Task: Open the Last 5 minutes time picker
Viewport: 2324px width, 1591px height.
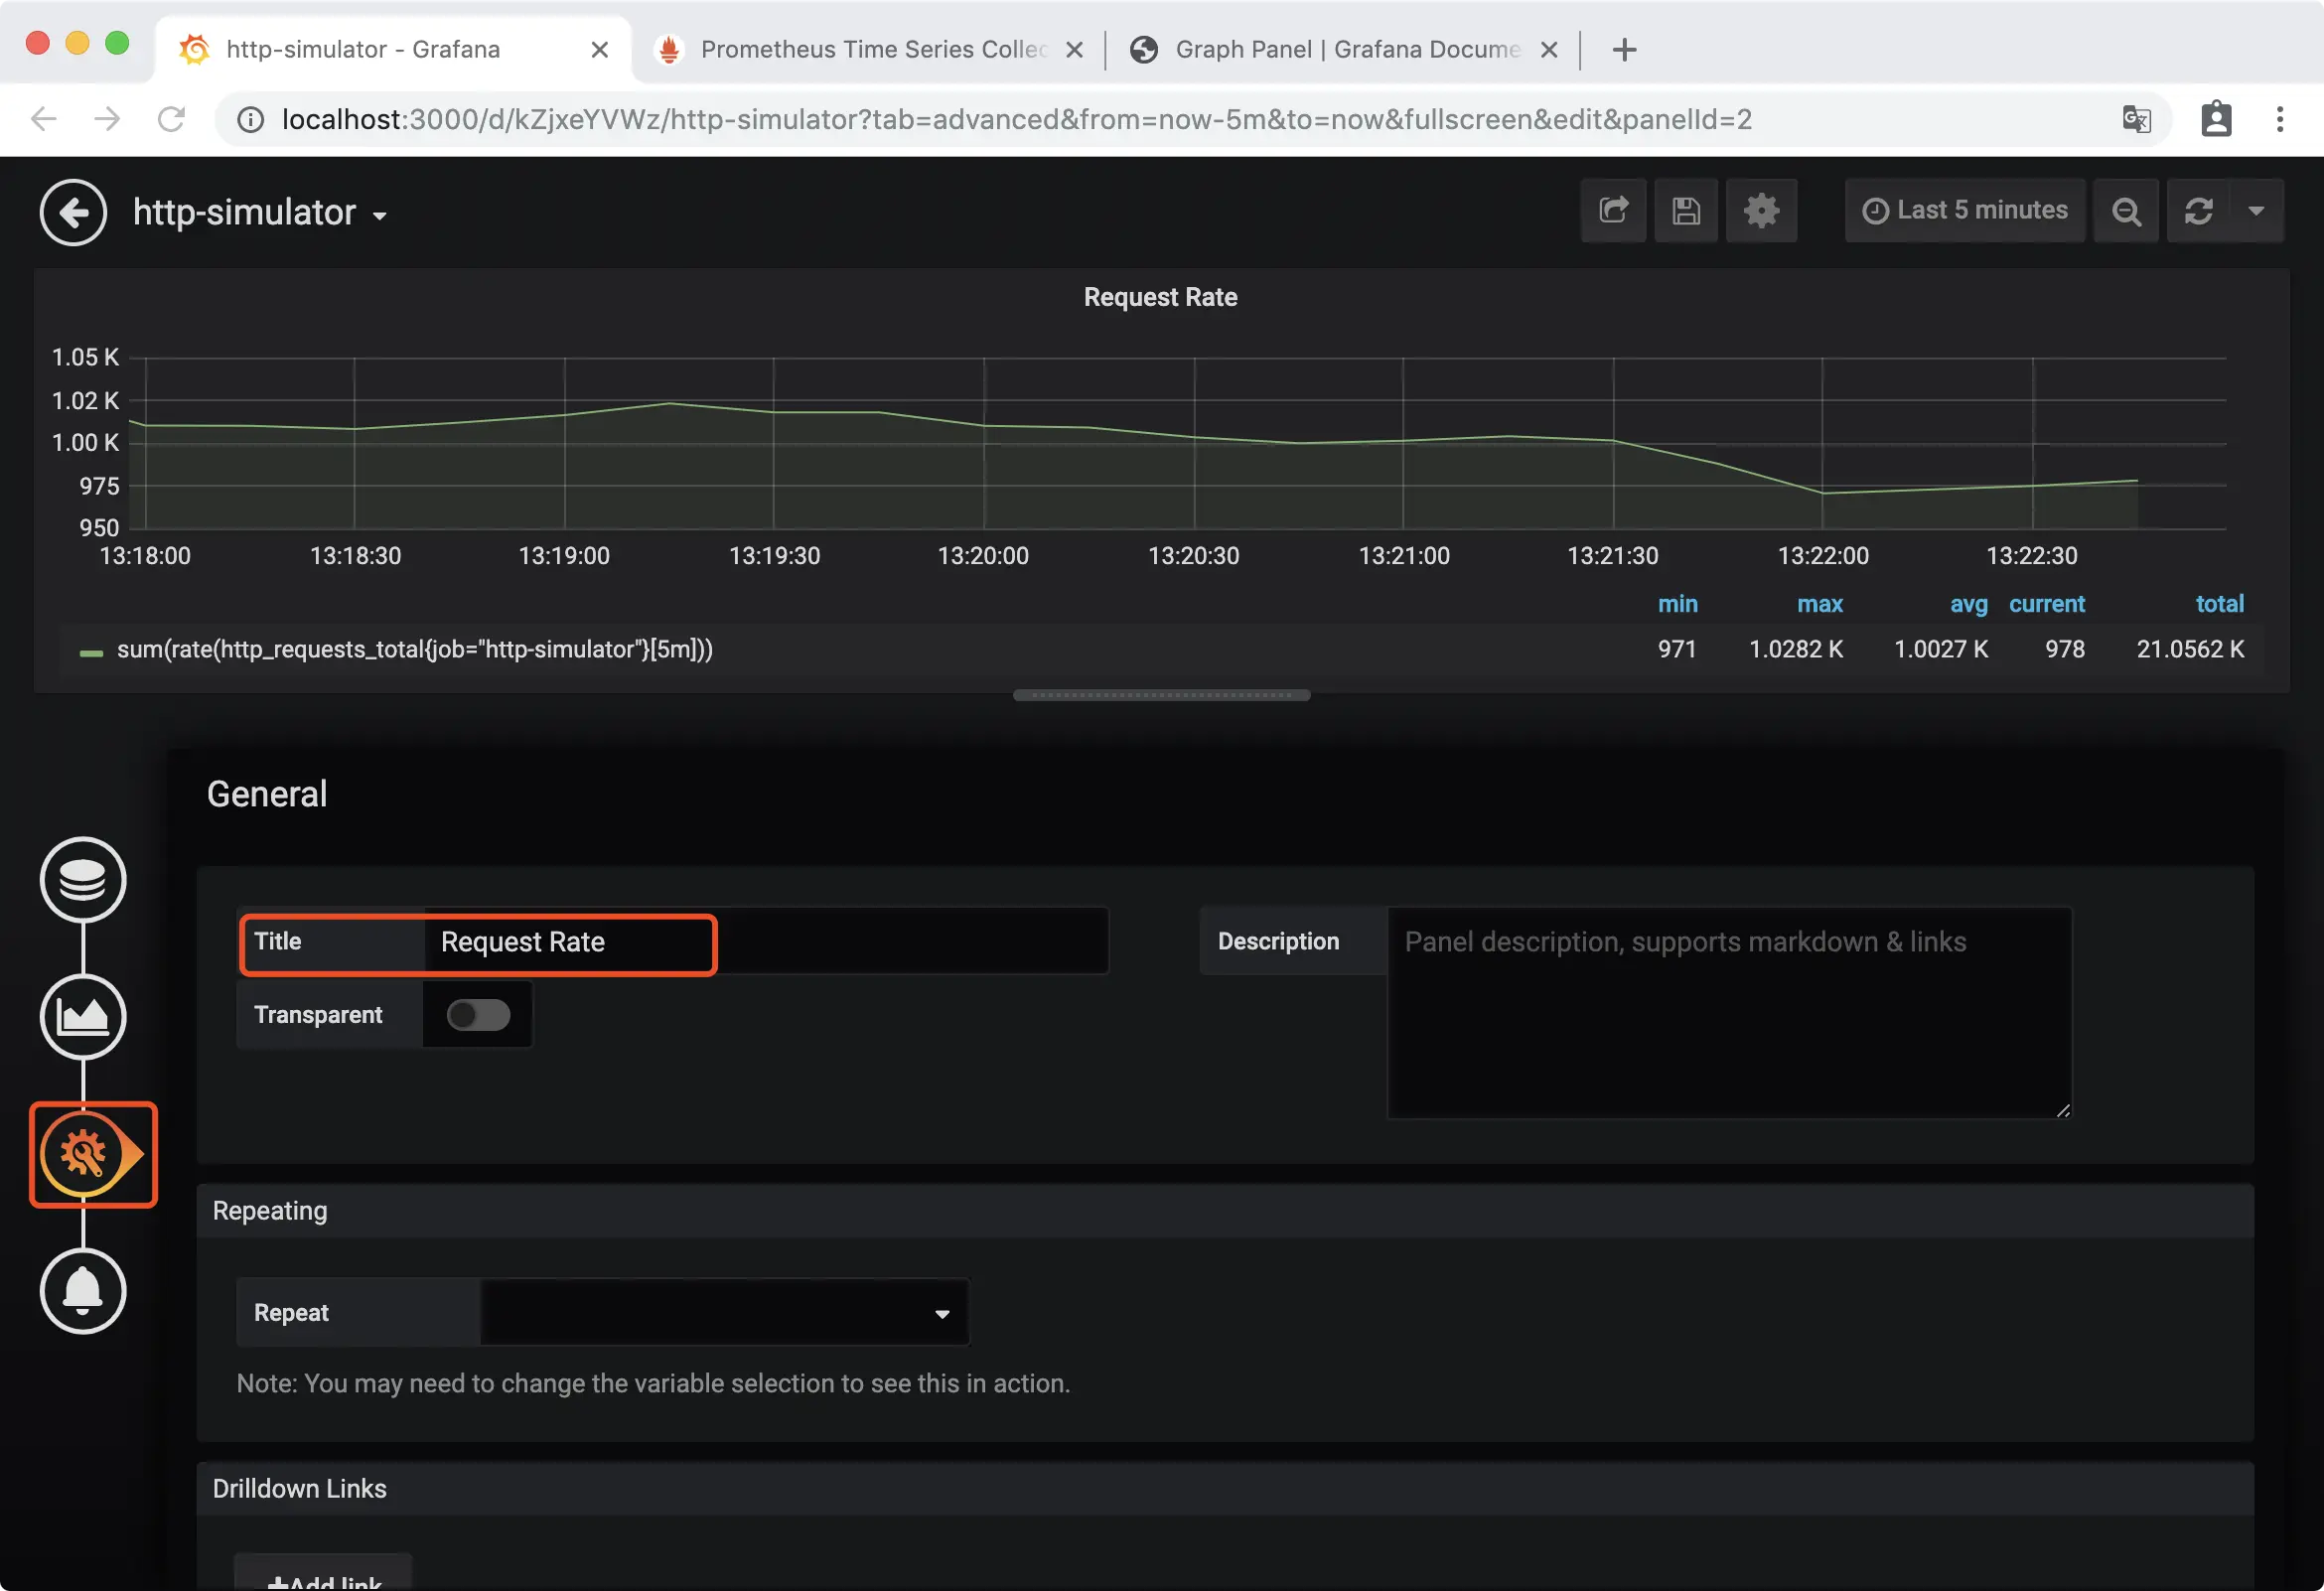Action: [1965, 210]
